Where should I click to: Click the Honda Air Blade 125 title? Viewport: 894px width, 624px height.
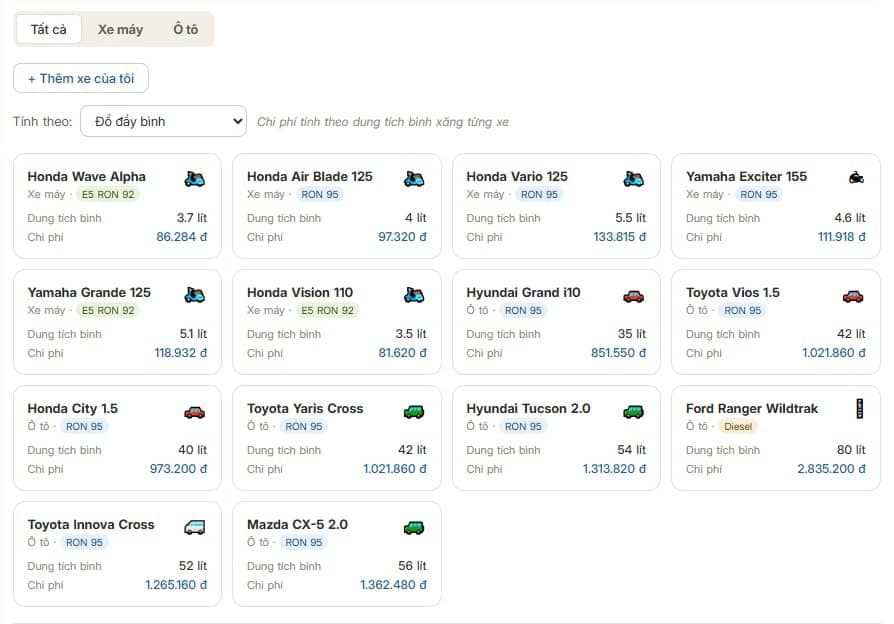(x=310, y=176)
